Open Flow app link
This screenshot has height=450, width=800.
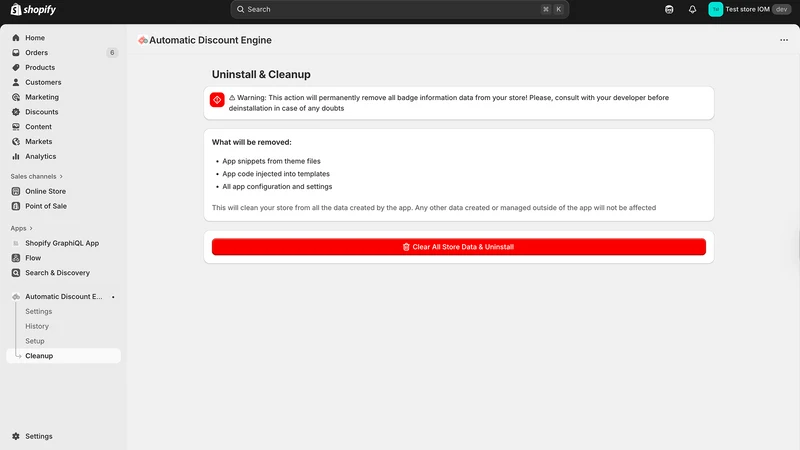(33, 258)
